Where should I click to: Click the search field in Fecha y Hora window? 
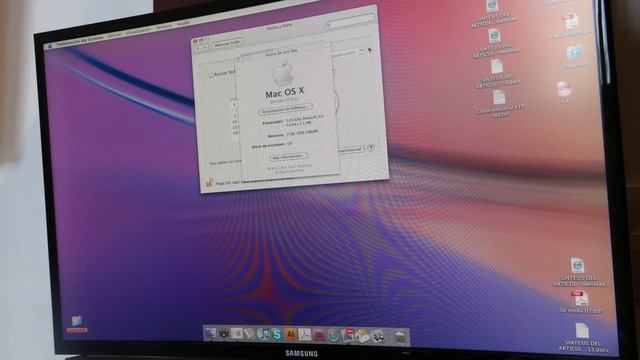pos(349,22)
